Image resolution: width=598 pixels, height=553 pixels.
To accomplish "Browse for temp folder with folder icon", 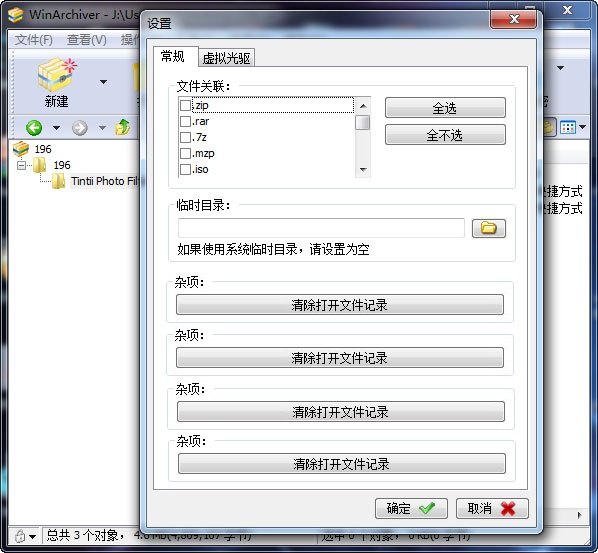I will pos(489,228).
